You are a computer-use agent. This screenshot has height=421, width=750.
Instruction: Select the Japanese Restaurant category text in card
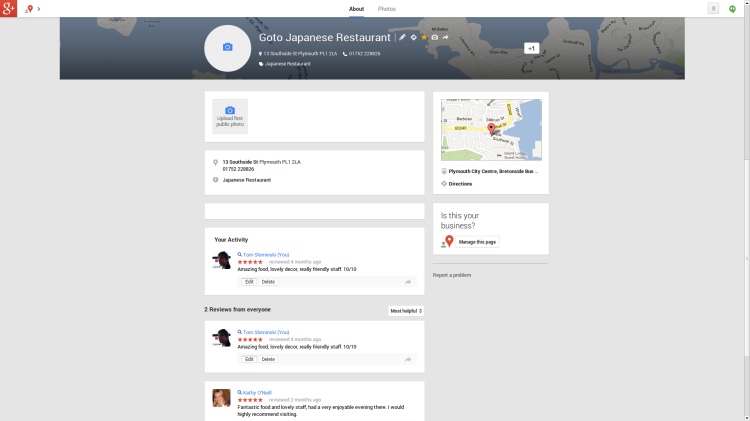[x=247, y=180]
